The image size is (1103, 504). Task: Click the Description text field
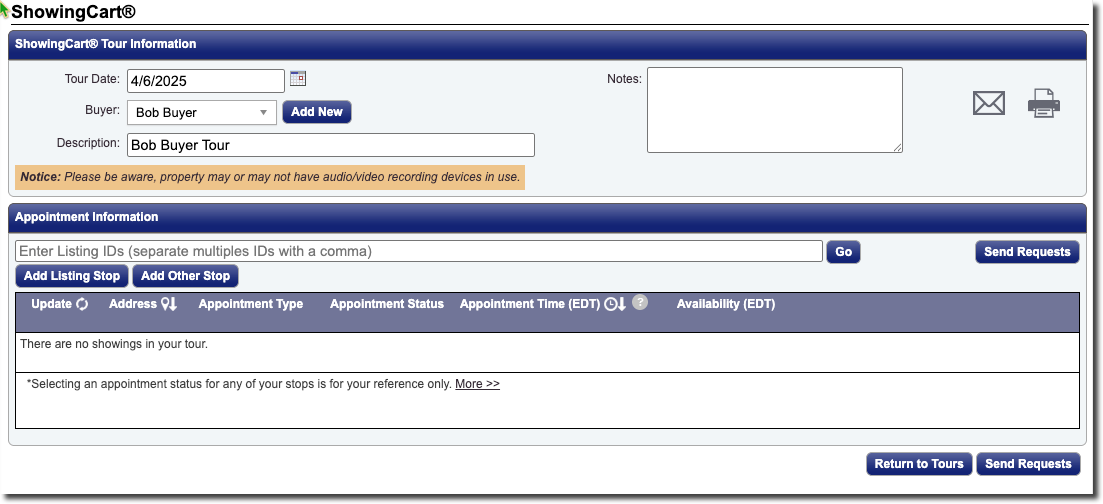(330, 145)
